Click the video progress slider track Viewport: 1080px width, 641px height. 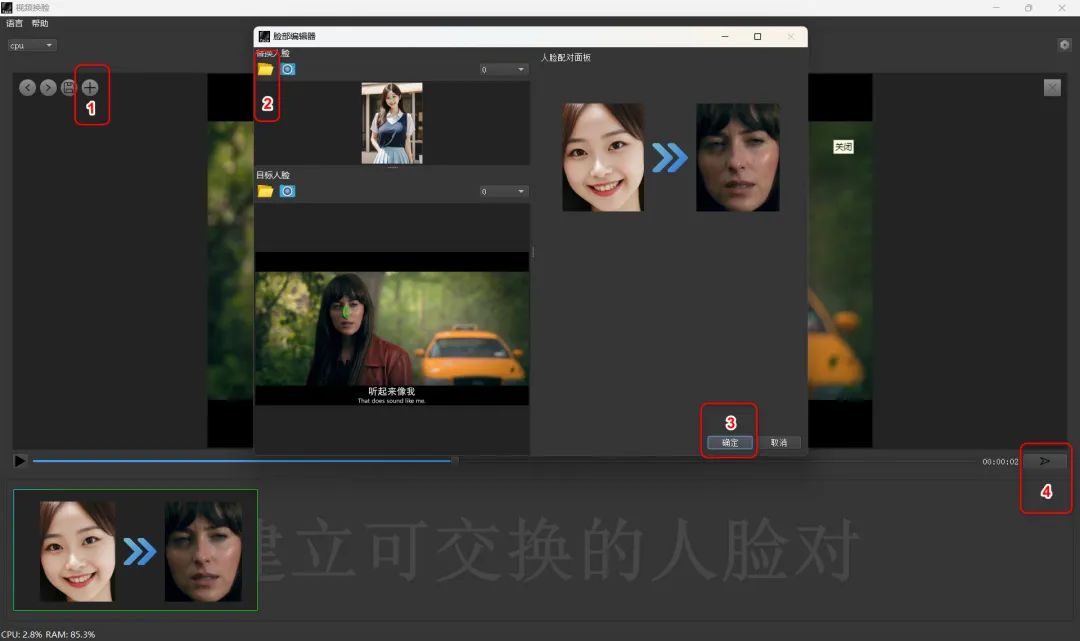pos(506,461)
